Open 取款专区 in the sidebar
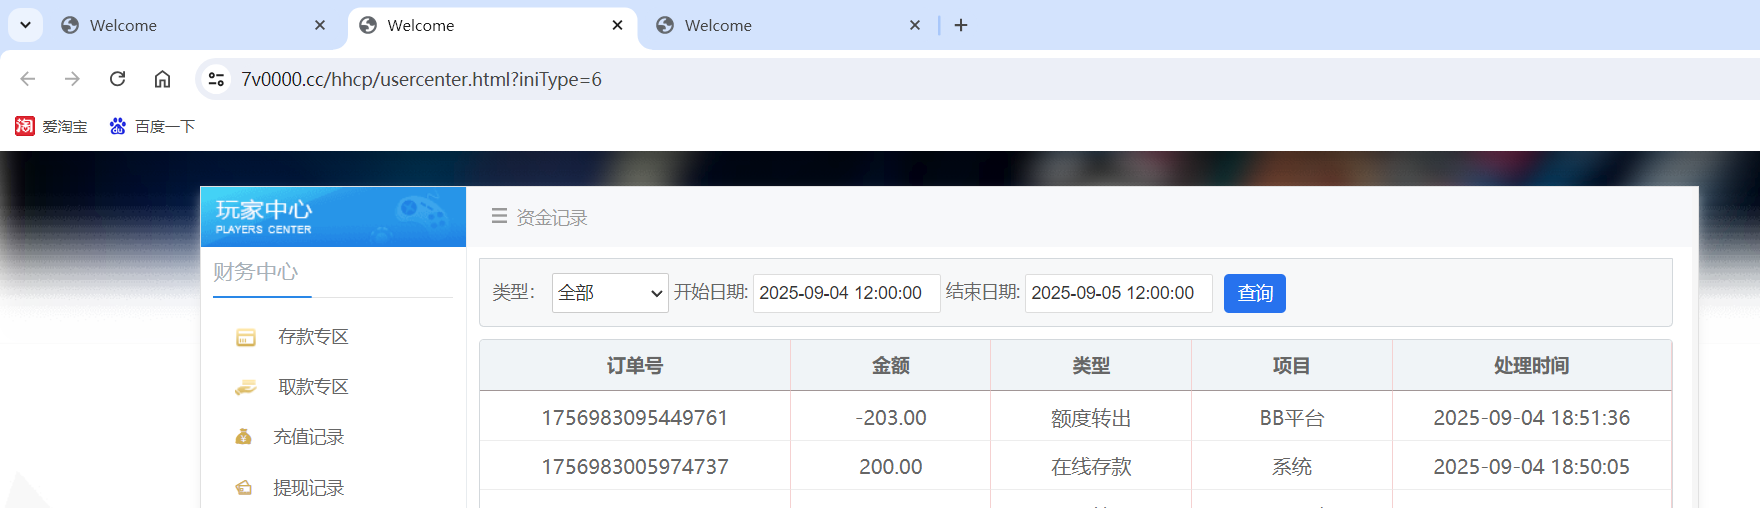The width and height of the screenshot is (1760, 508). click(x=313, y=387)
